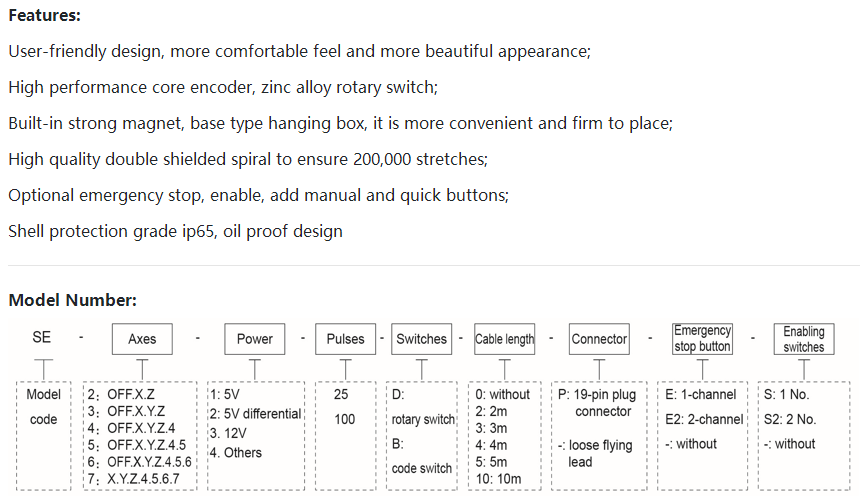Click the "SE" model prefix label
The height and width of the screenshot is (496, 860).
tap(42, 339)
